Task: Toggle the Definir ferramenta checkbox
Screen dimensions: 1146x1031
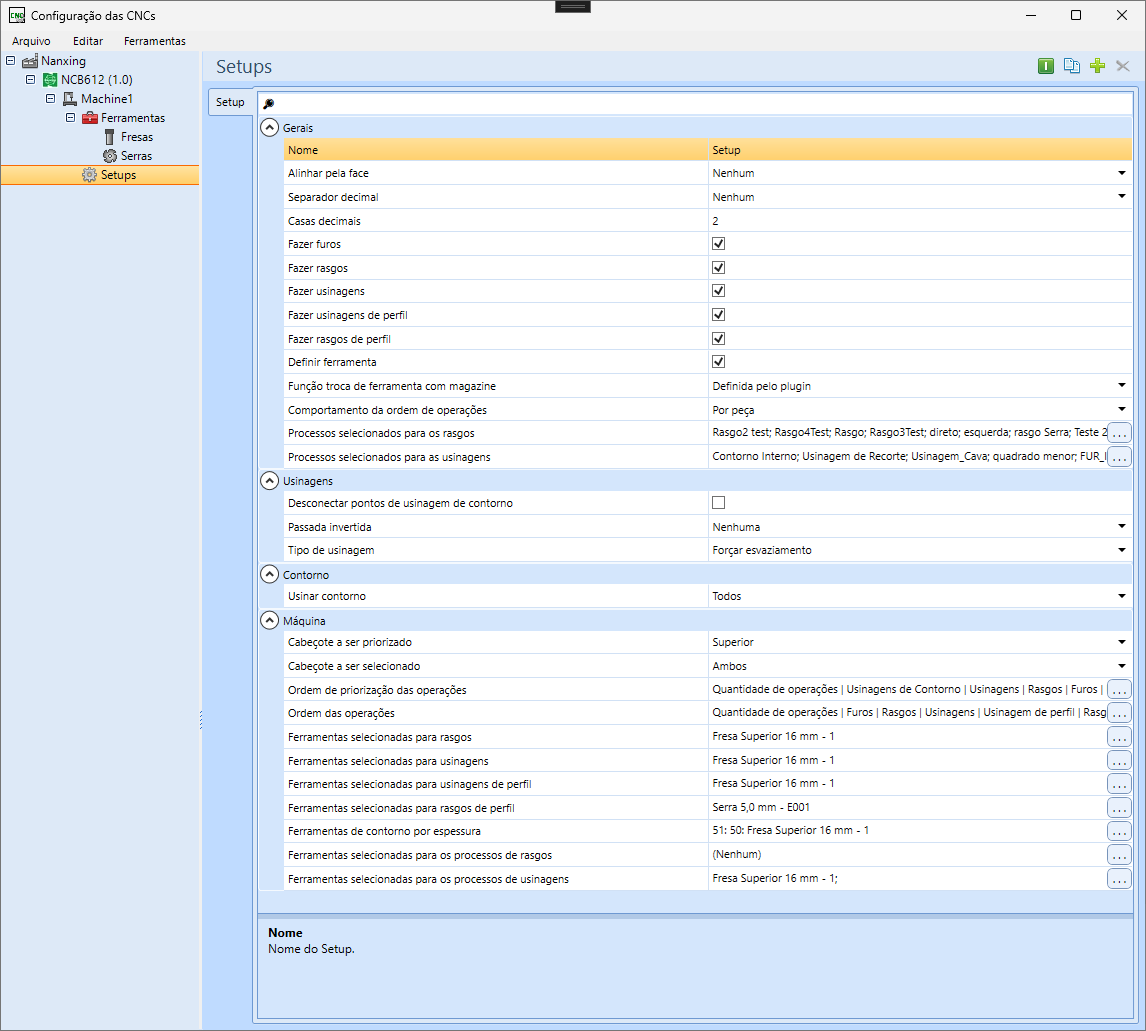Action: point(718,362)
